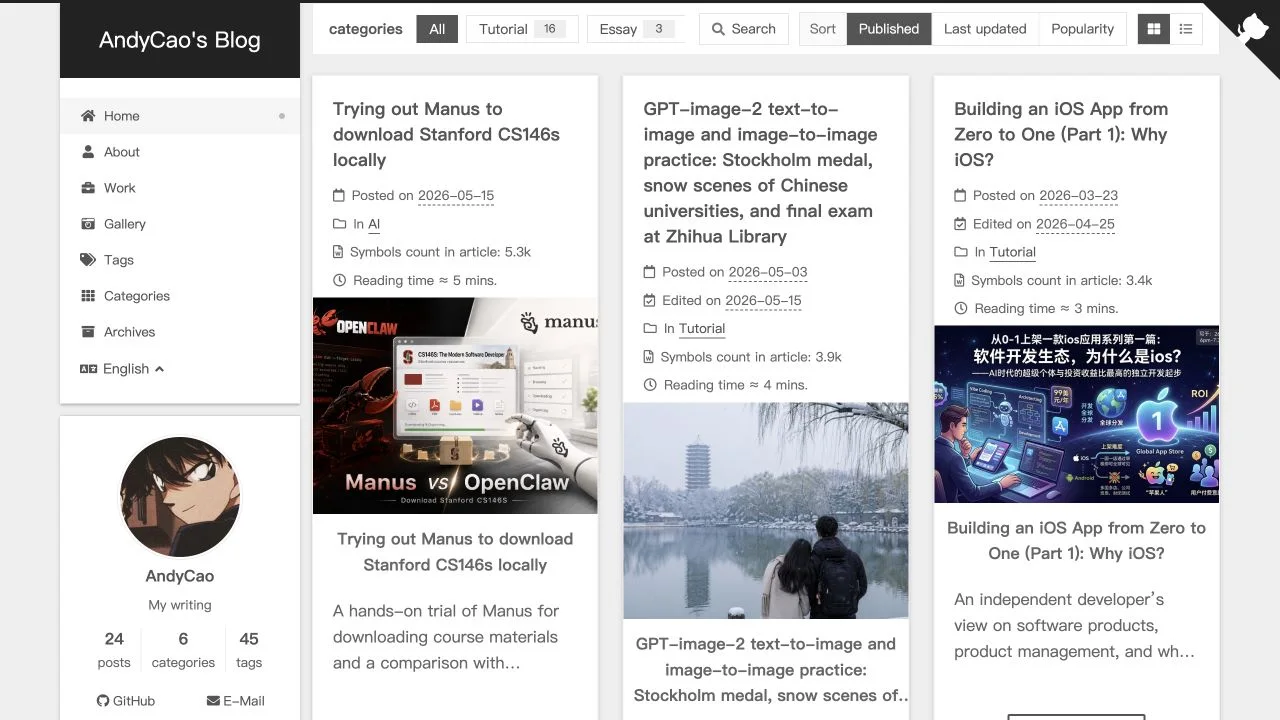The width and height of the screenshot is (1280, 720).
Task: Click the edited date 2026-04-25
Action: (1075, 224)
